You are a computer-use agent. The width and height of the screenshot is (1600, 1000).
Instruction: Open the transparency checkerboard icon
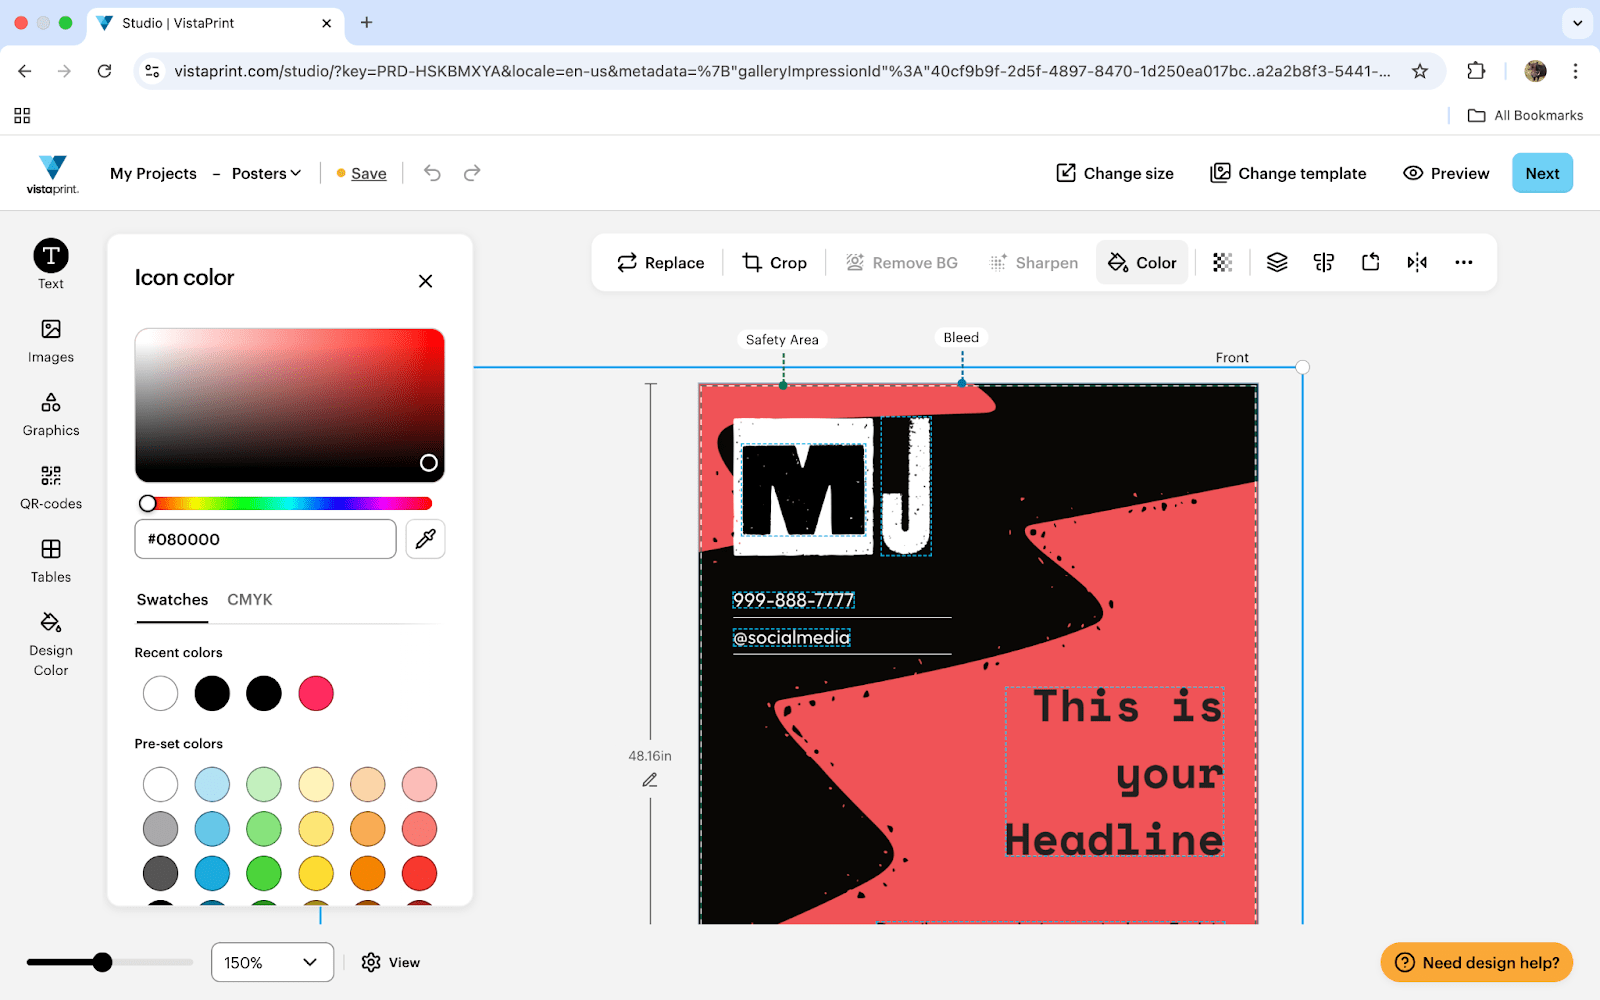point(1221,262)
